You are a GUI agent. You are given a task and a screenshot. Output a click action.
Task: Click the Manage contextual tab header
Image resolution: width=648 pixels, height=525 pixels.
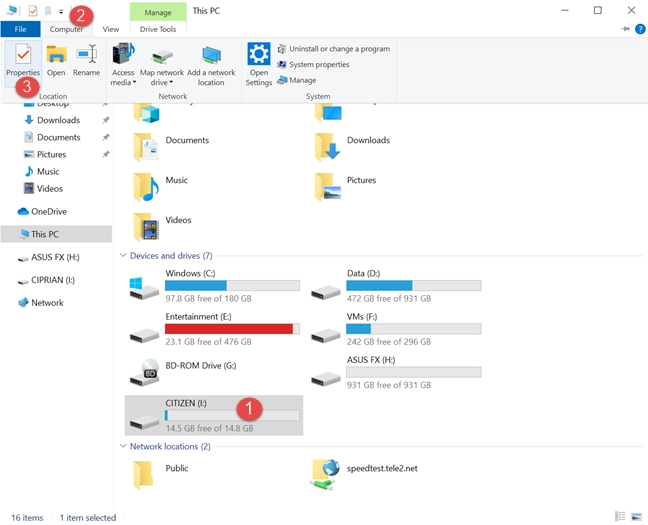(x=158, y=12)
